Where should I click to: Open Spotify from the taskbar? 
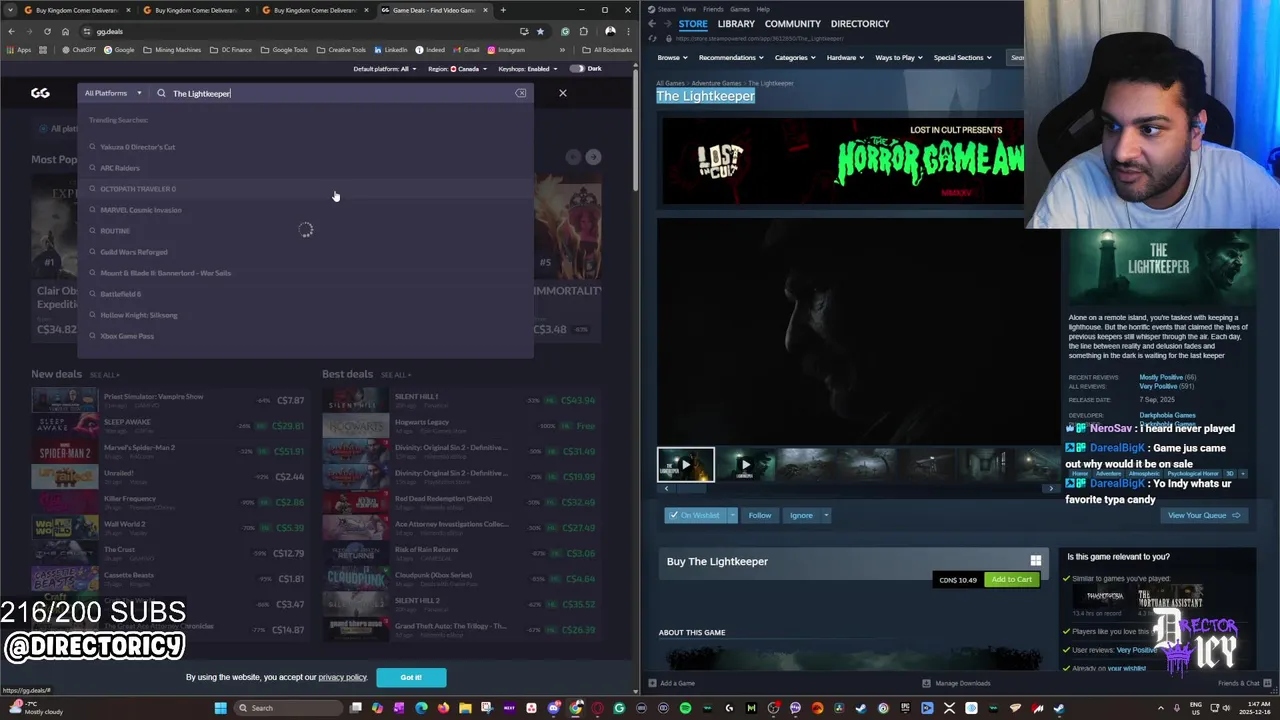coord(685,708)
